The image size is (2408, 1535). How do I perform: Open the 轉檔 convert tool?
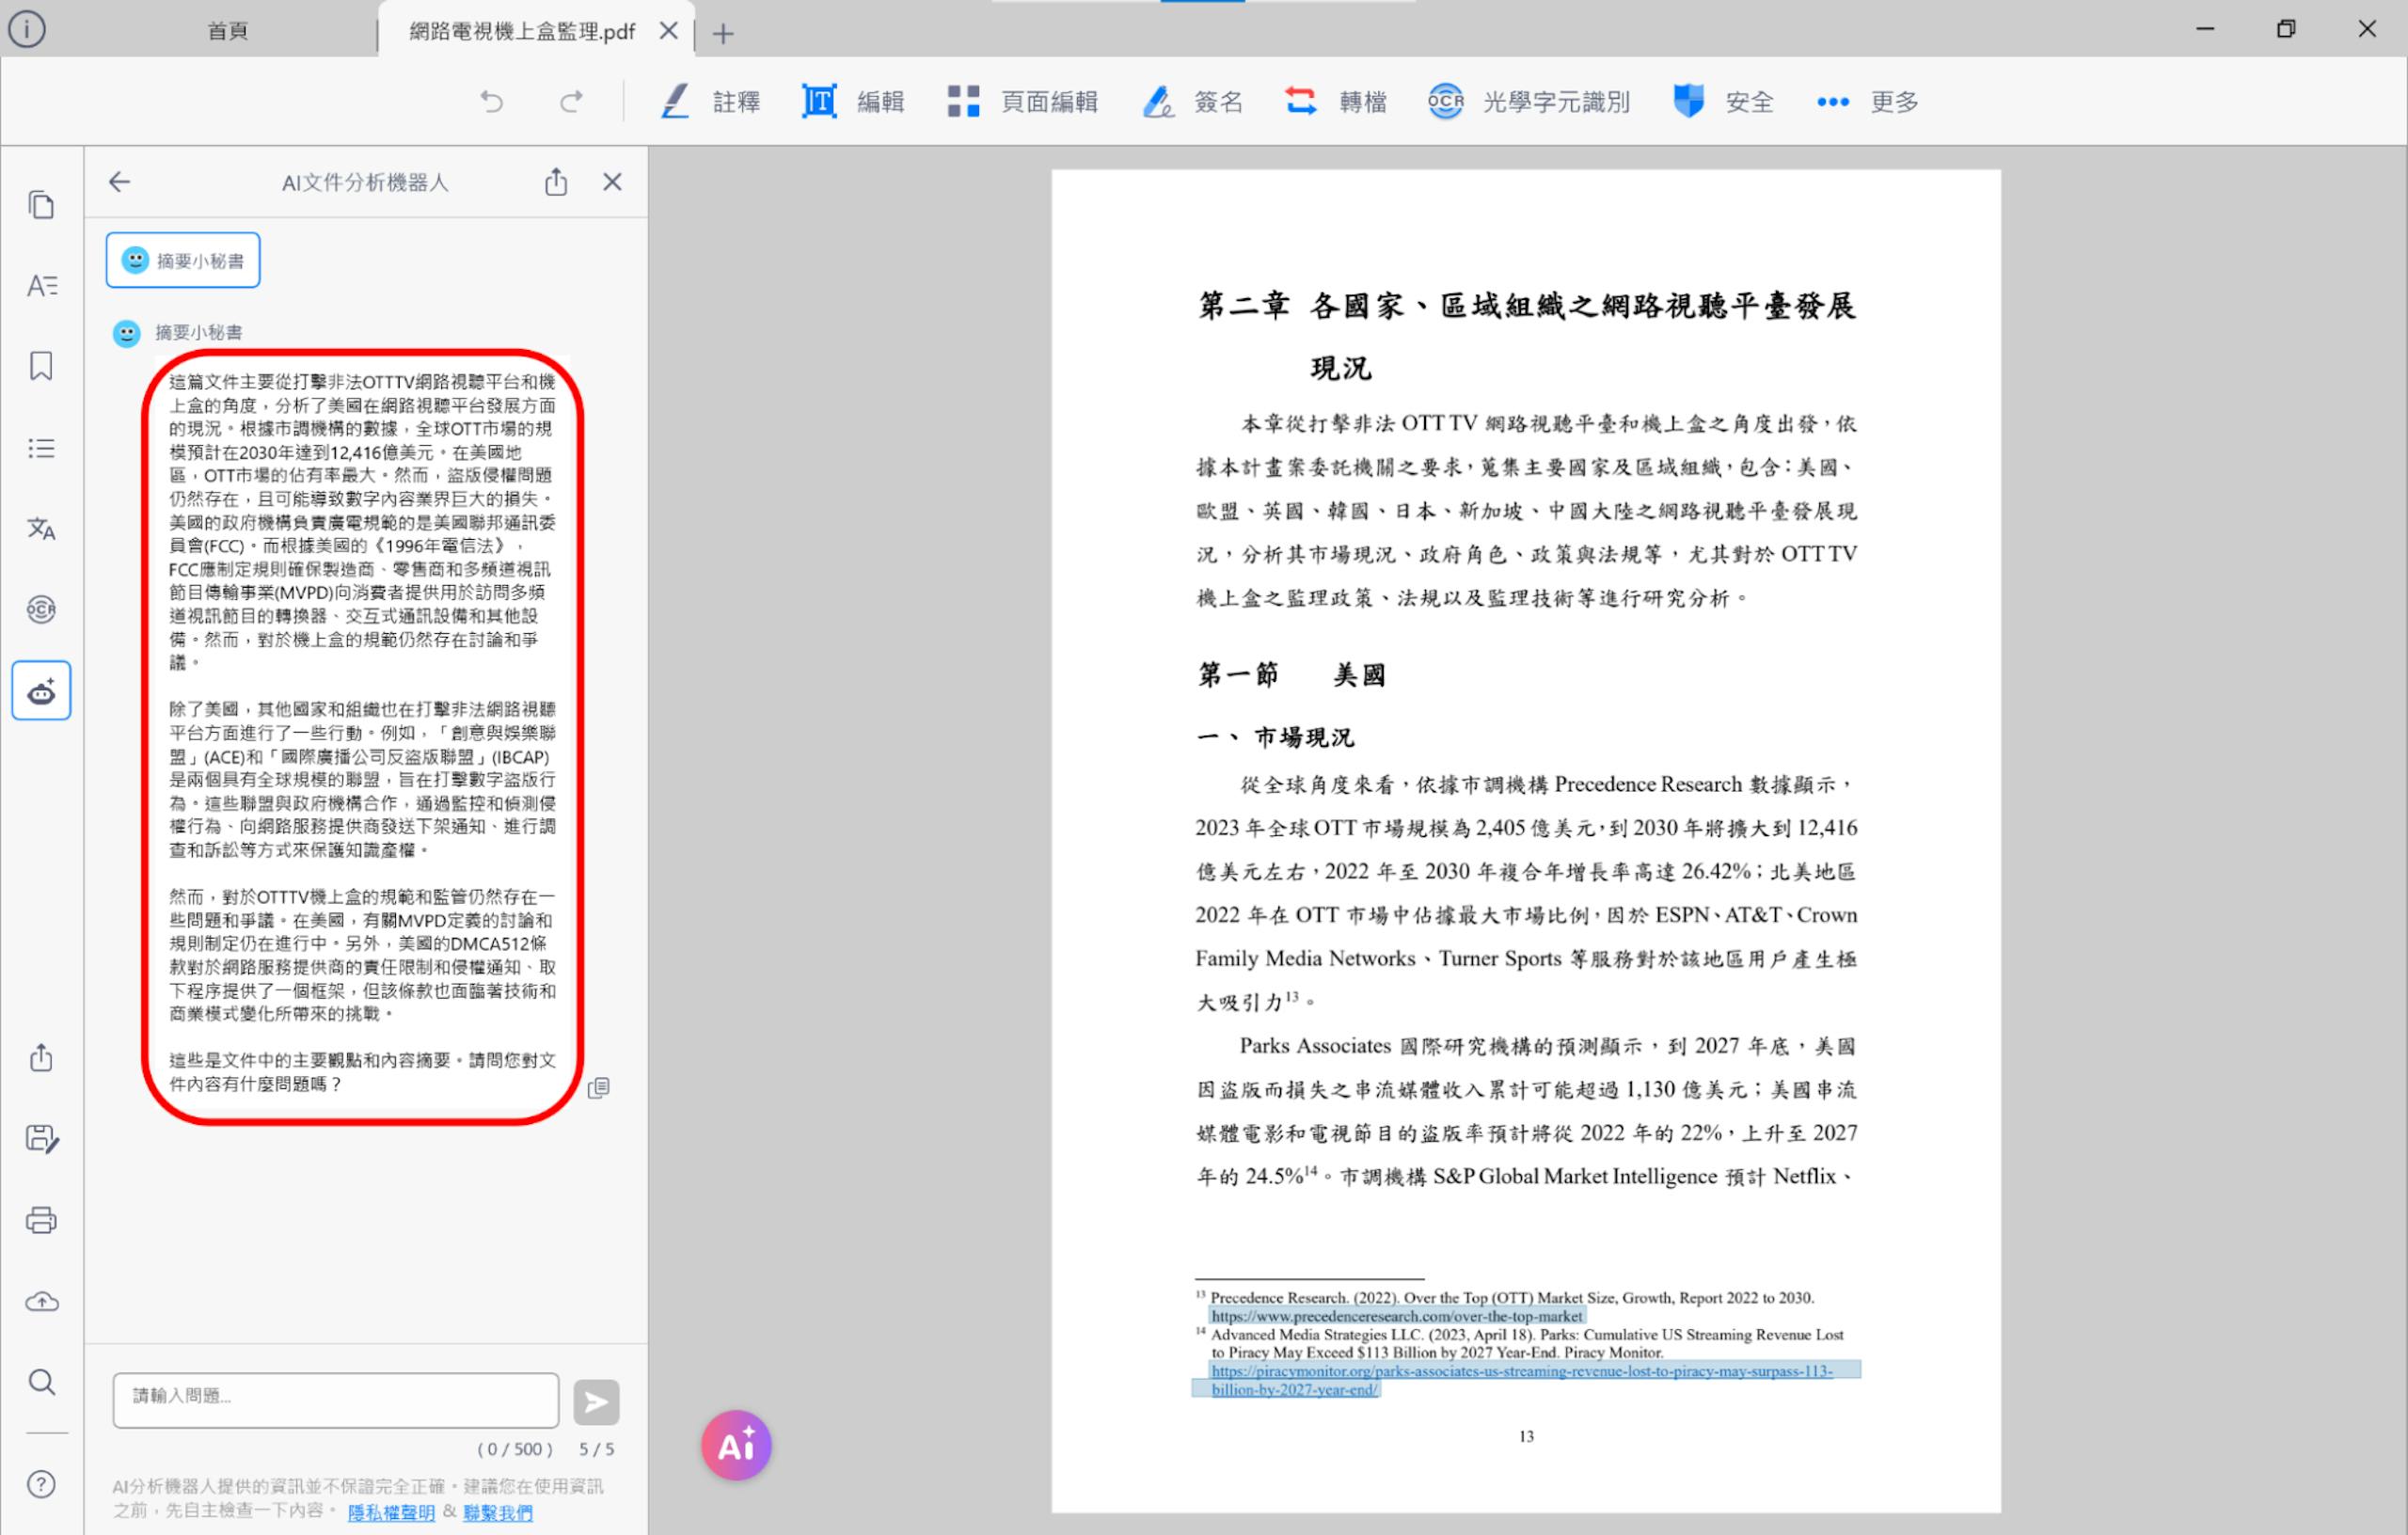tap(1336, 101)
